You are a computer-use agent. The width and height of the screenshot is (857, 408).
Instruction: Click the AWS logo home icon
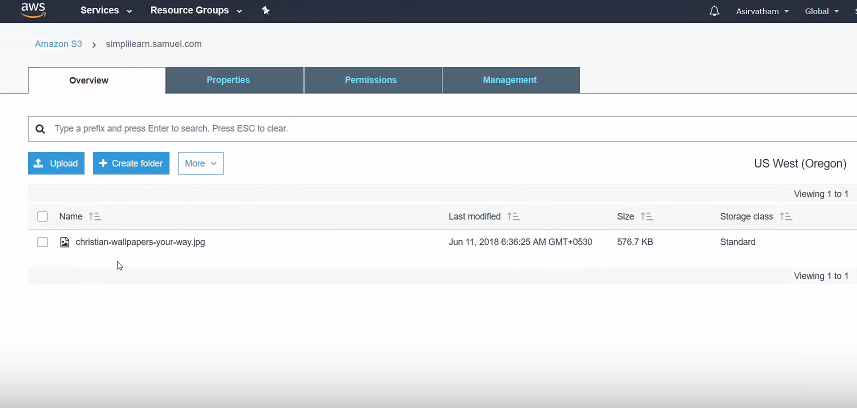[x=33, y=10]
